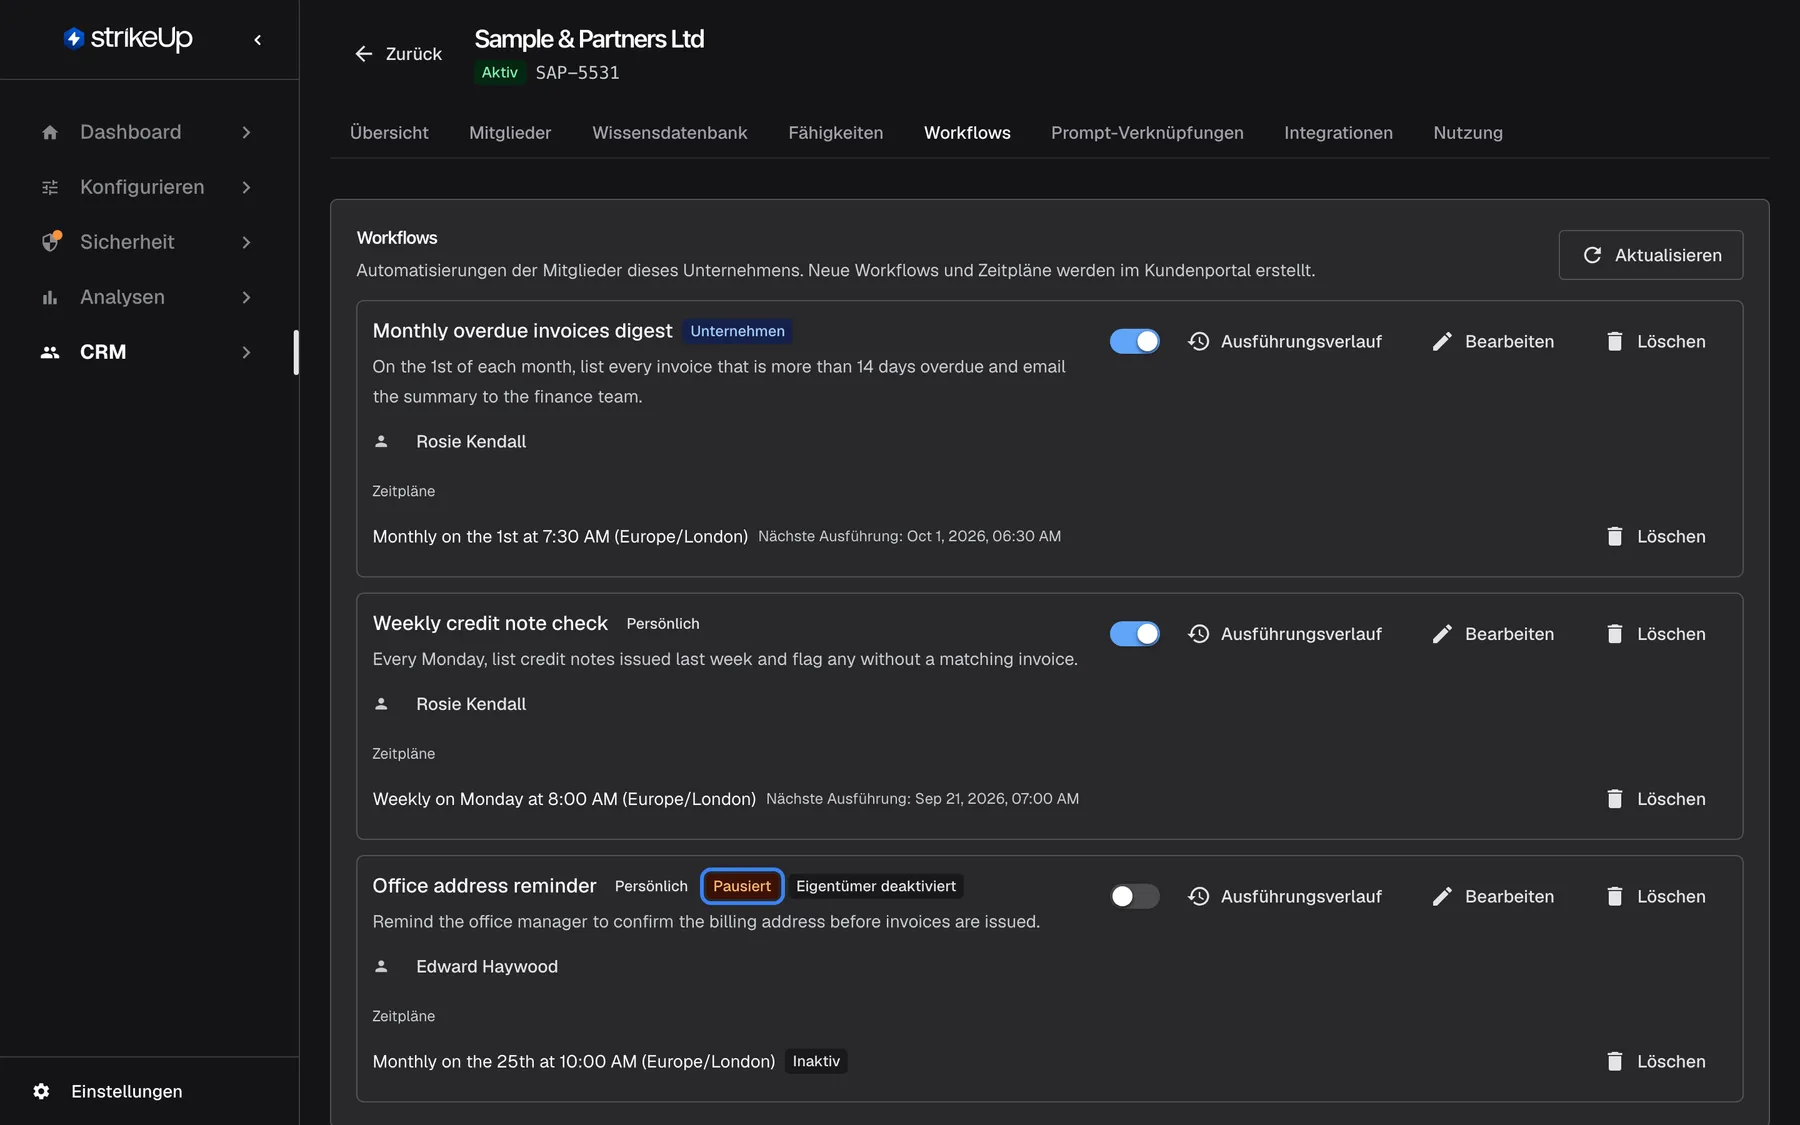Viewport: 1800px width, 1125px height.
Task: Delete the Weekly on Monday schedule
Action: 1656,799
